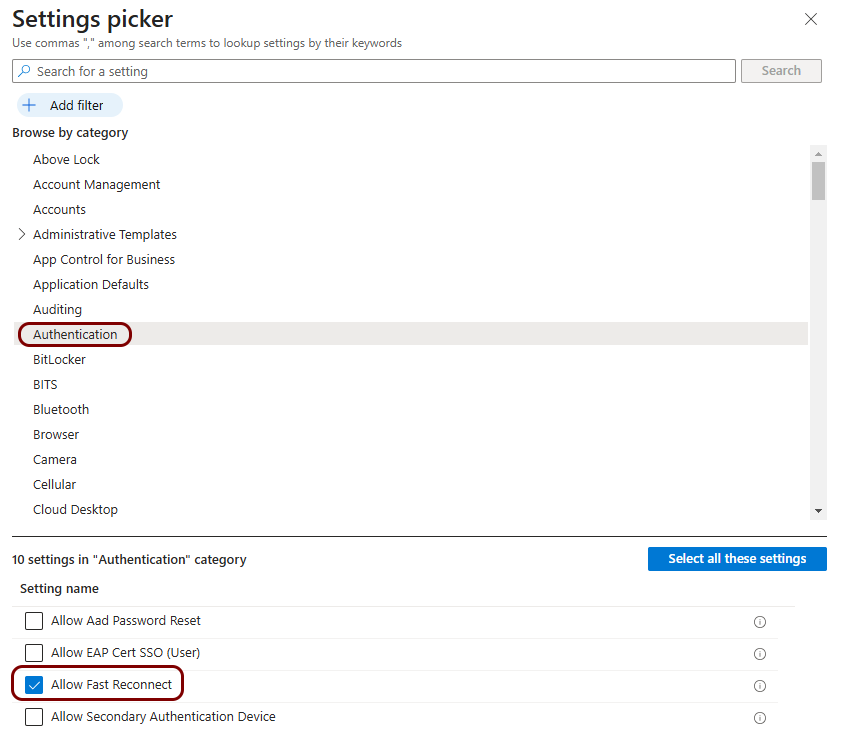847x734 pixels.
Task: Uncheck Allow Fast Reconnect setting
Action: pyautogui.click(x=34, y=685)
